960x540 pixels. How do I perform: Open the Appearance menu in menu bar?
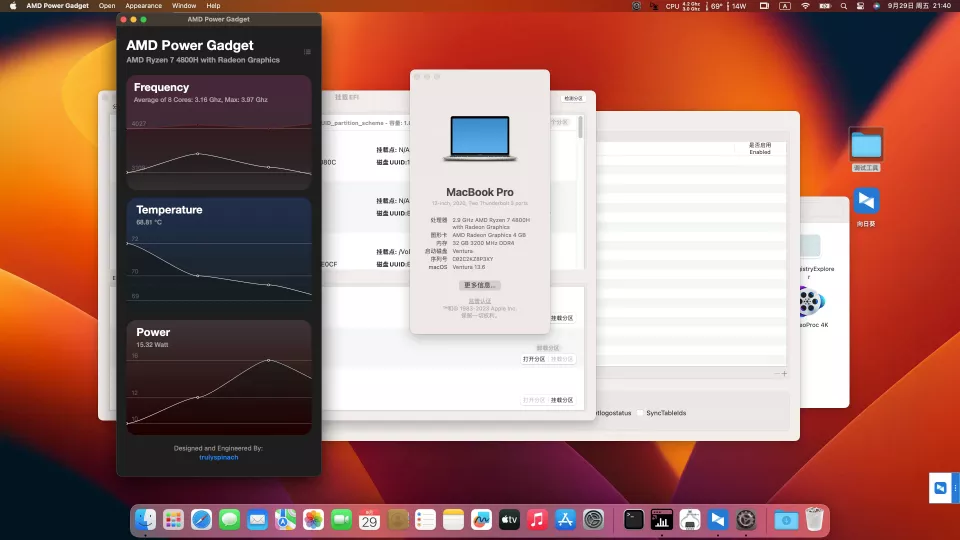(x=144, y=6)
